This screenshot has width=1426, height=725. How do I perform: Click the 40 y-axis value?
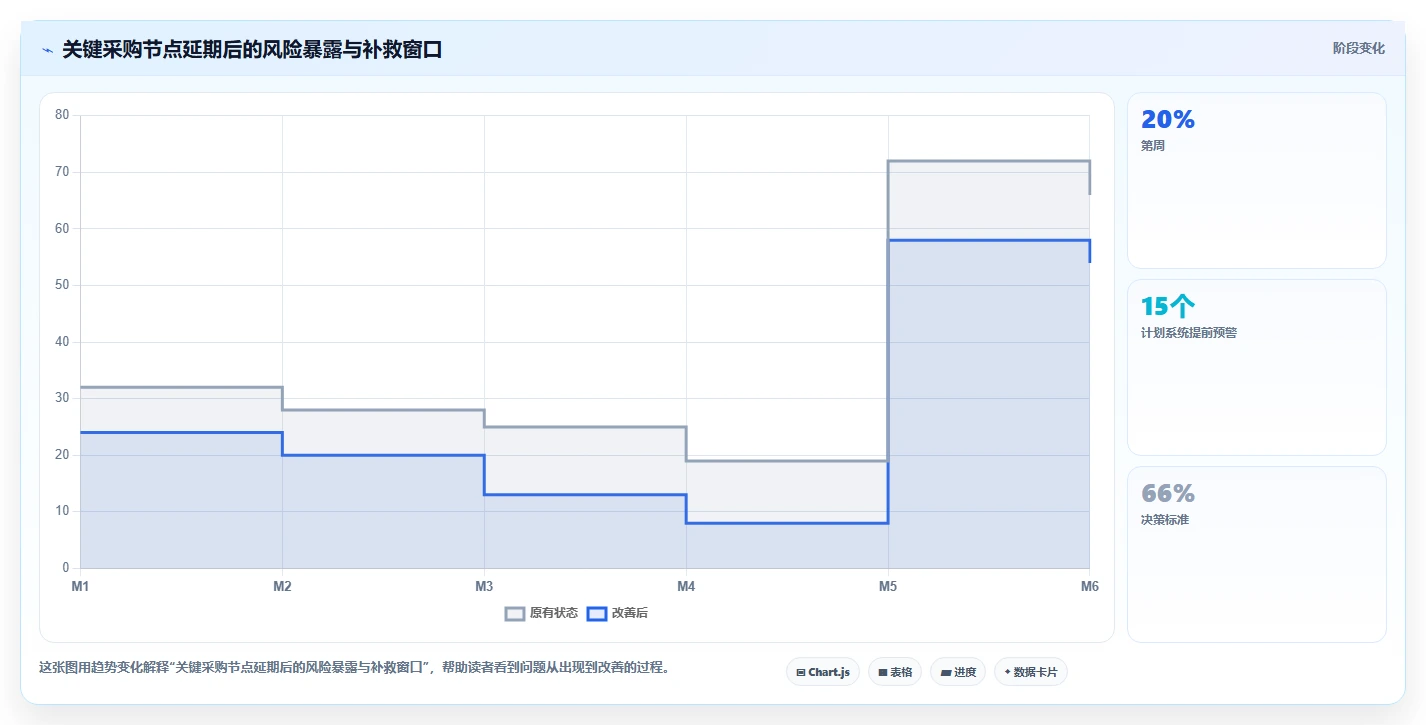click(62, 342)
